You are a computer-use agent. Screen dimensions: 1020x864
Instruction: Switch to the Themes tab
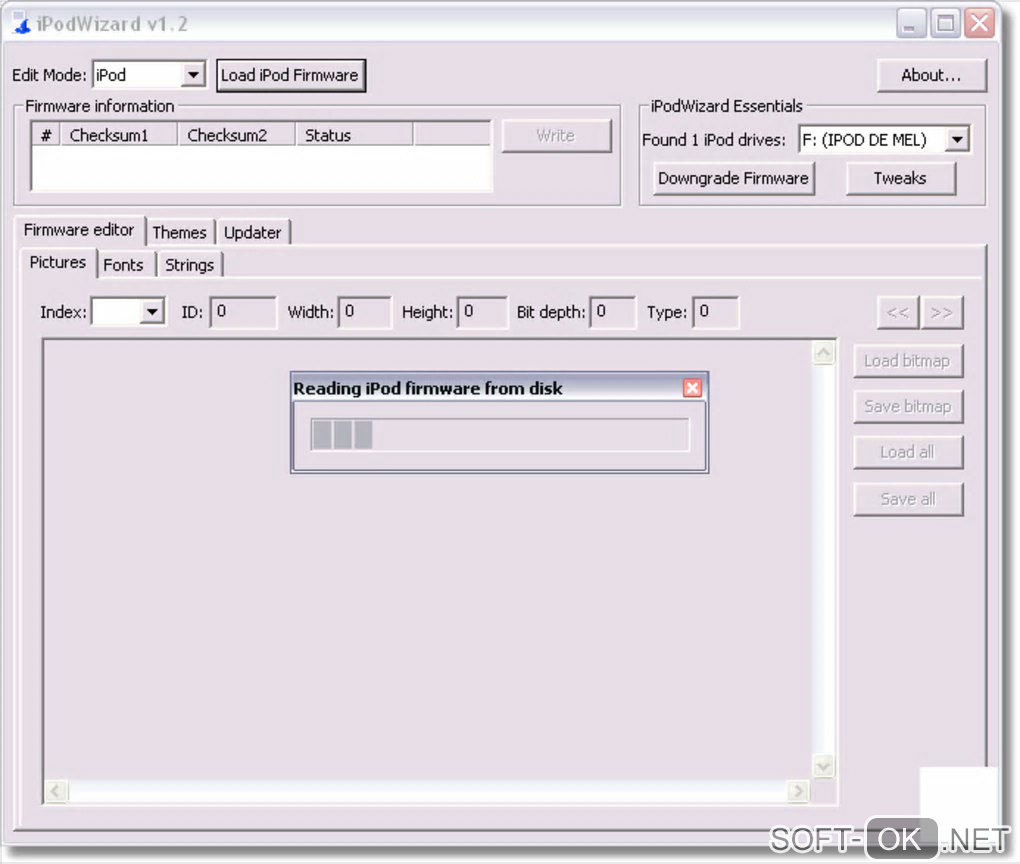(x=180, y=232)
